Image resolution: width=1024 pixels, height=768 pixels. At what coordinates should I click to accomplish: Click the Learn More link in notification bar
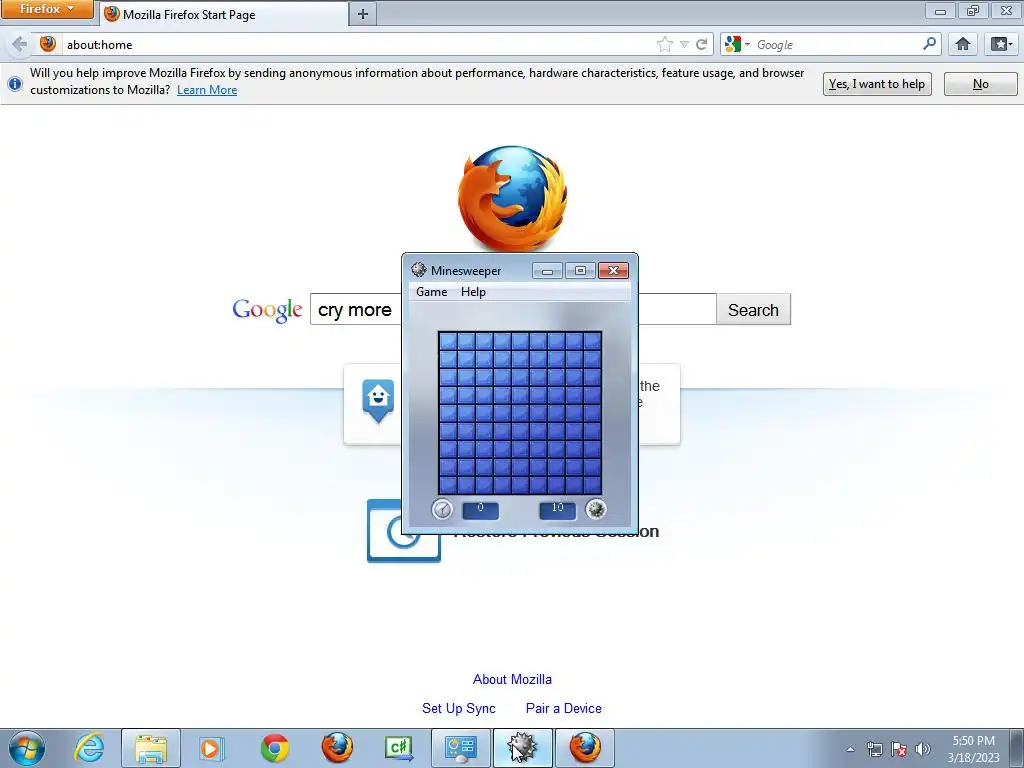[207, 90]
